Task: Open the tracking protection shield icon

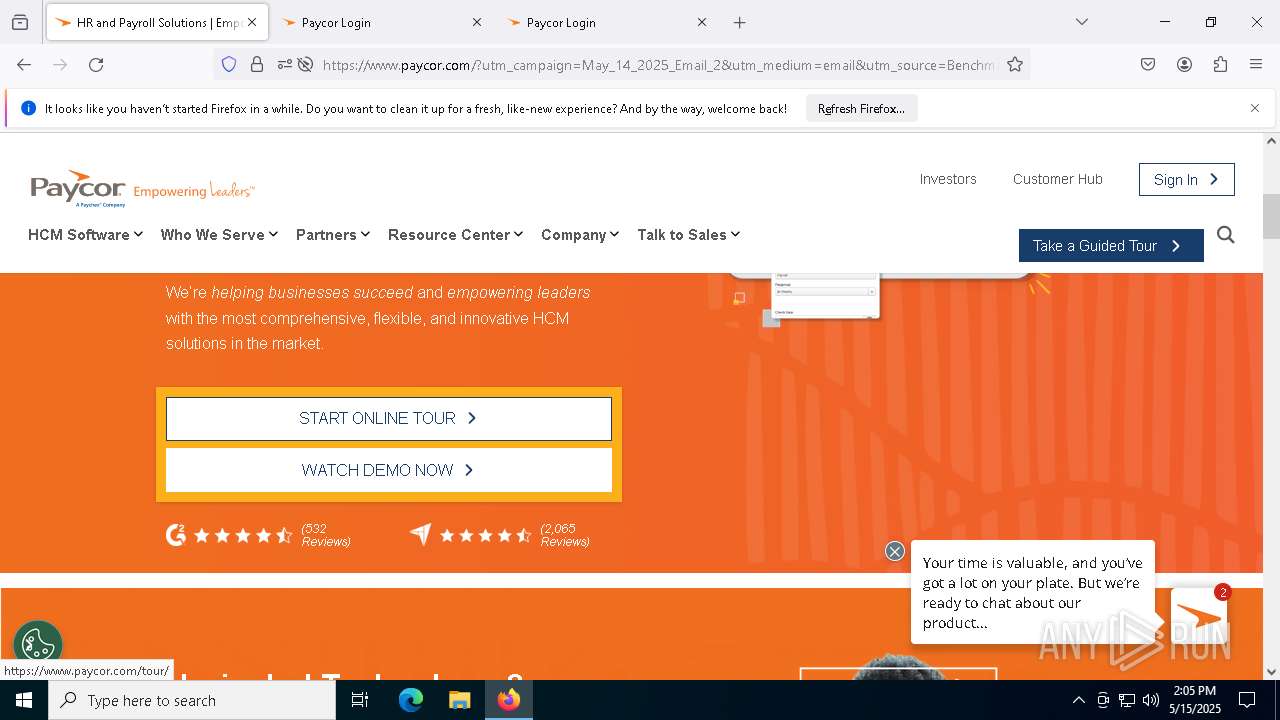Action: tap(229, 64)
